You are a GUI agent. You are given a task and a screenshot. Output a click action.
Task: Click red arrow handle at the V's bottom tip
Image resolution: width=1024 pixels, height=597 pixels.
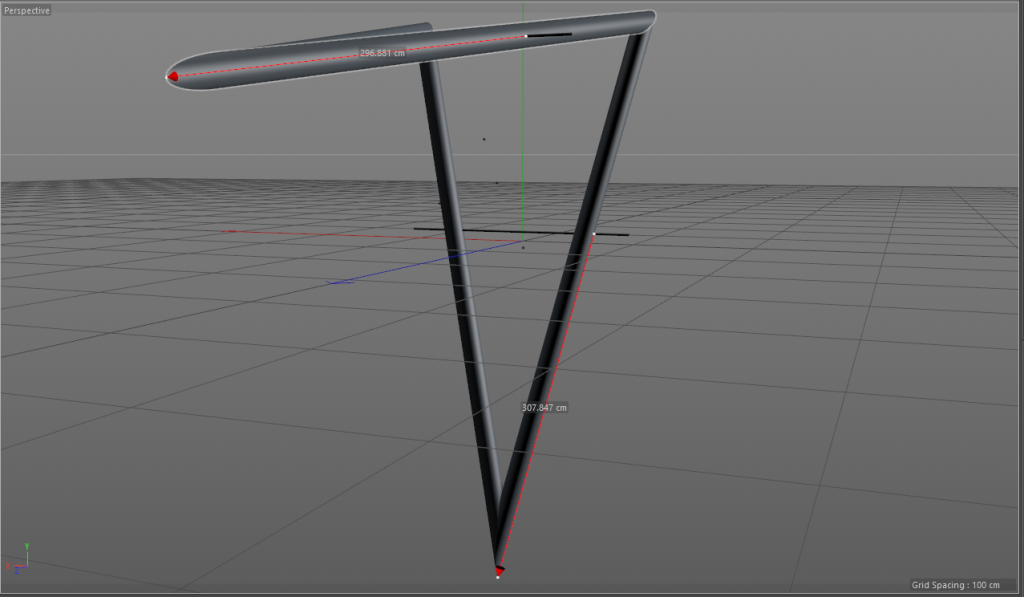pyautogui.click(x=499, y=569)
